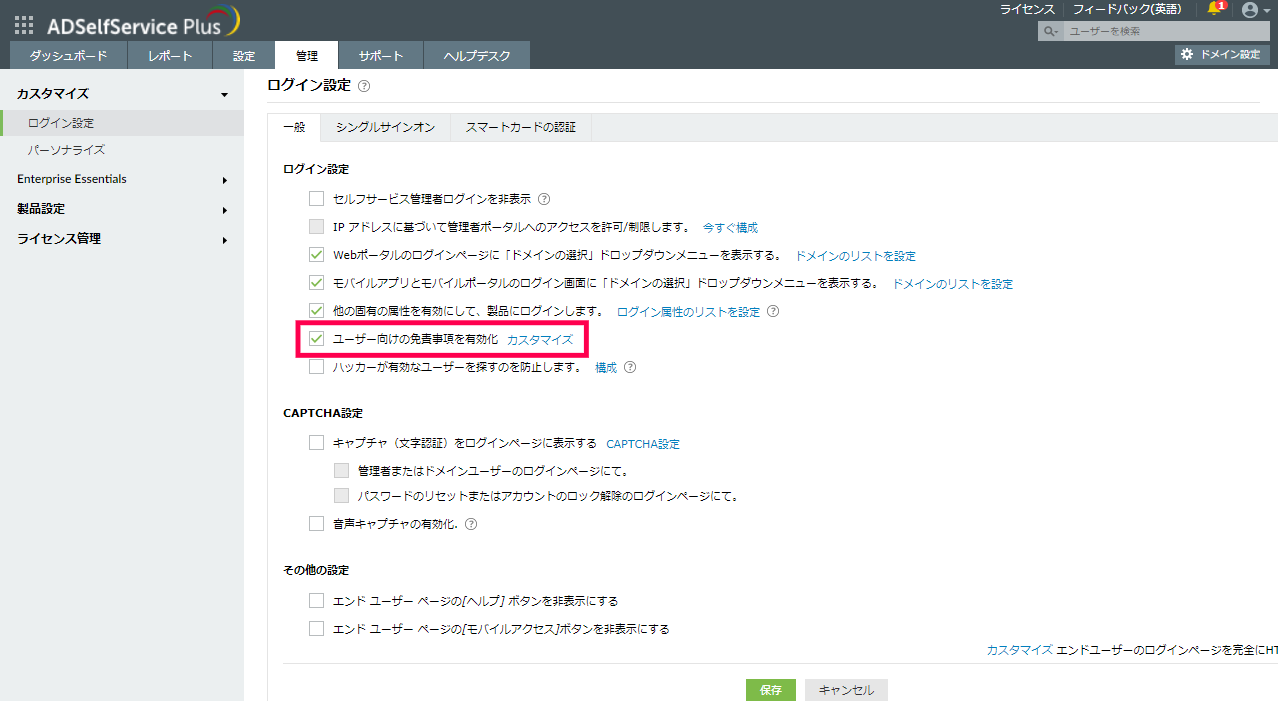Click ログイン属性のリストを設定 link
The height and width of the screenshot is (701, 1278).
[688, 311]
